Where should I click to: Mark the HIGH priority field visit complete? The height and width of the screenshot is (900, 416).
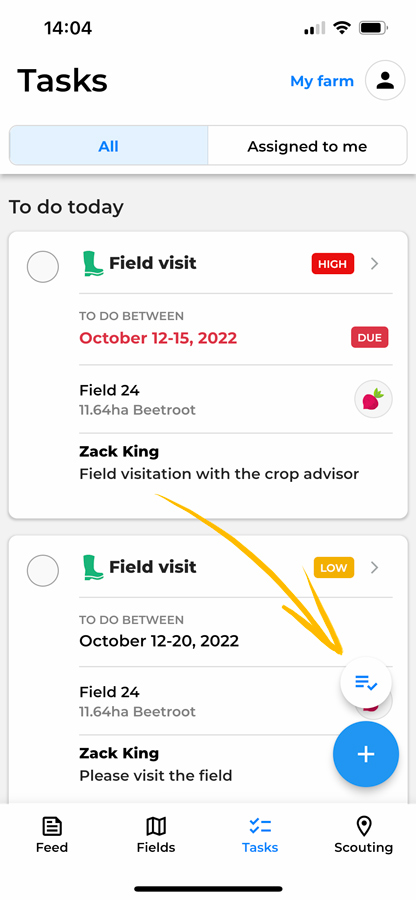click(x=43, y=266)
